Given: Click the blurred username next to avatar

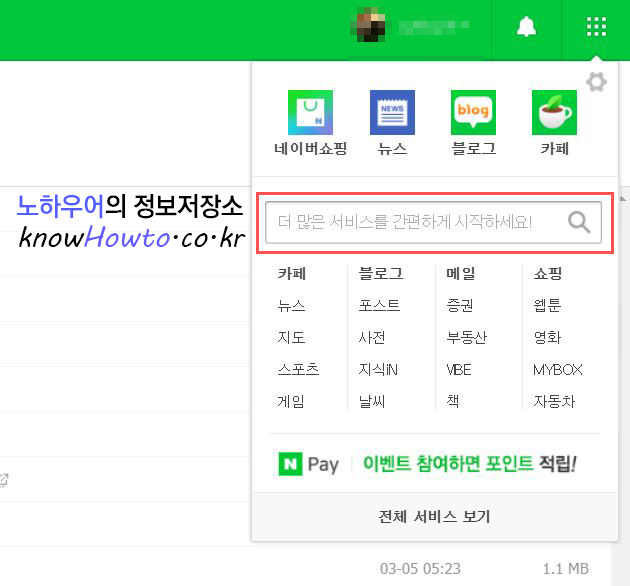Looking at the screenshot, I should click(x=434, y=25).
